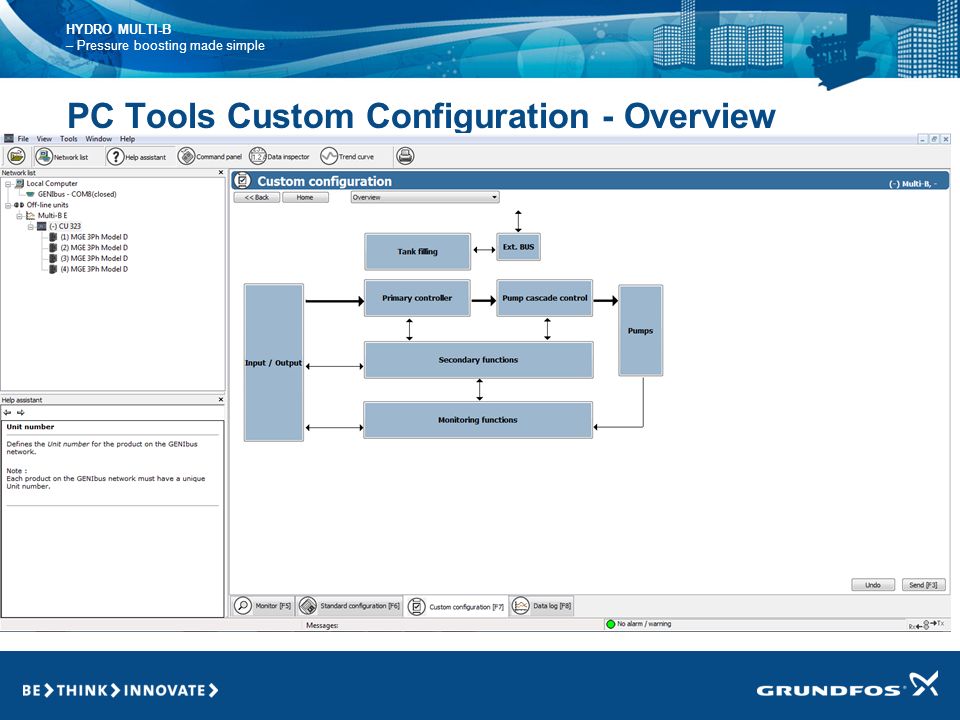
Task: Open the Primary controller block
Action: pyautogui.click(x=417, y=298)
